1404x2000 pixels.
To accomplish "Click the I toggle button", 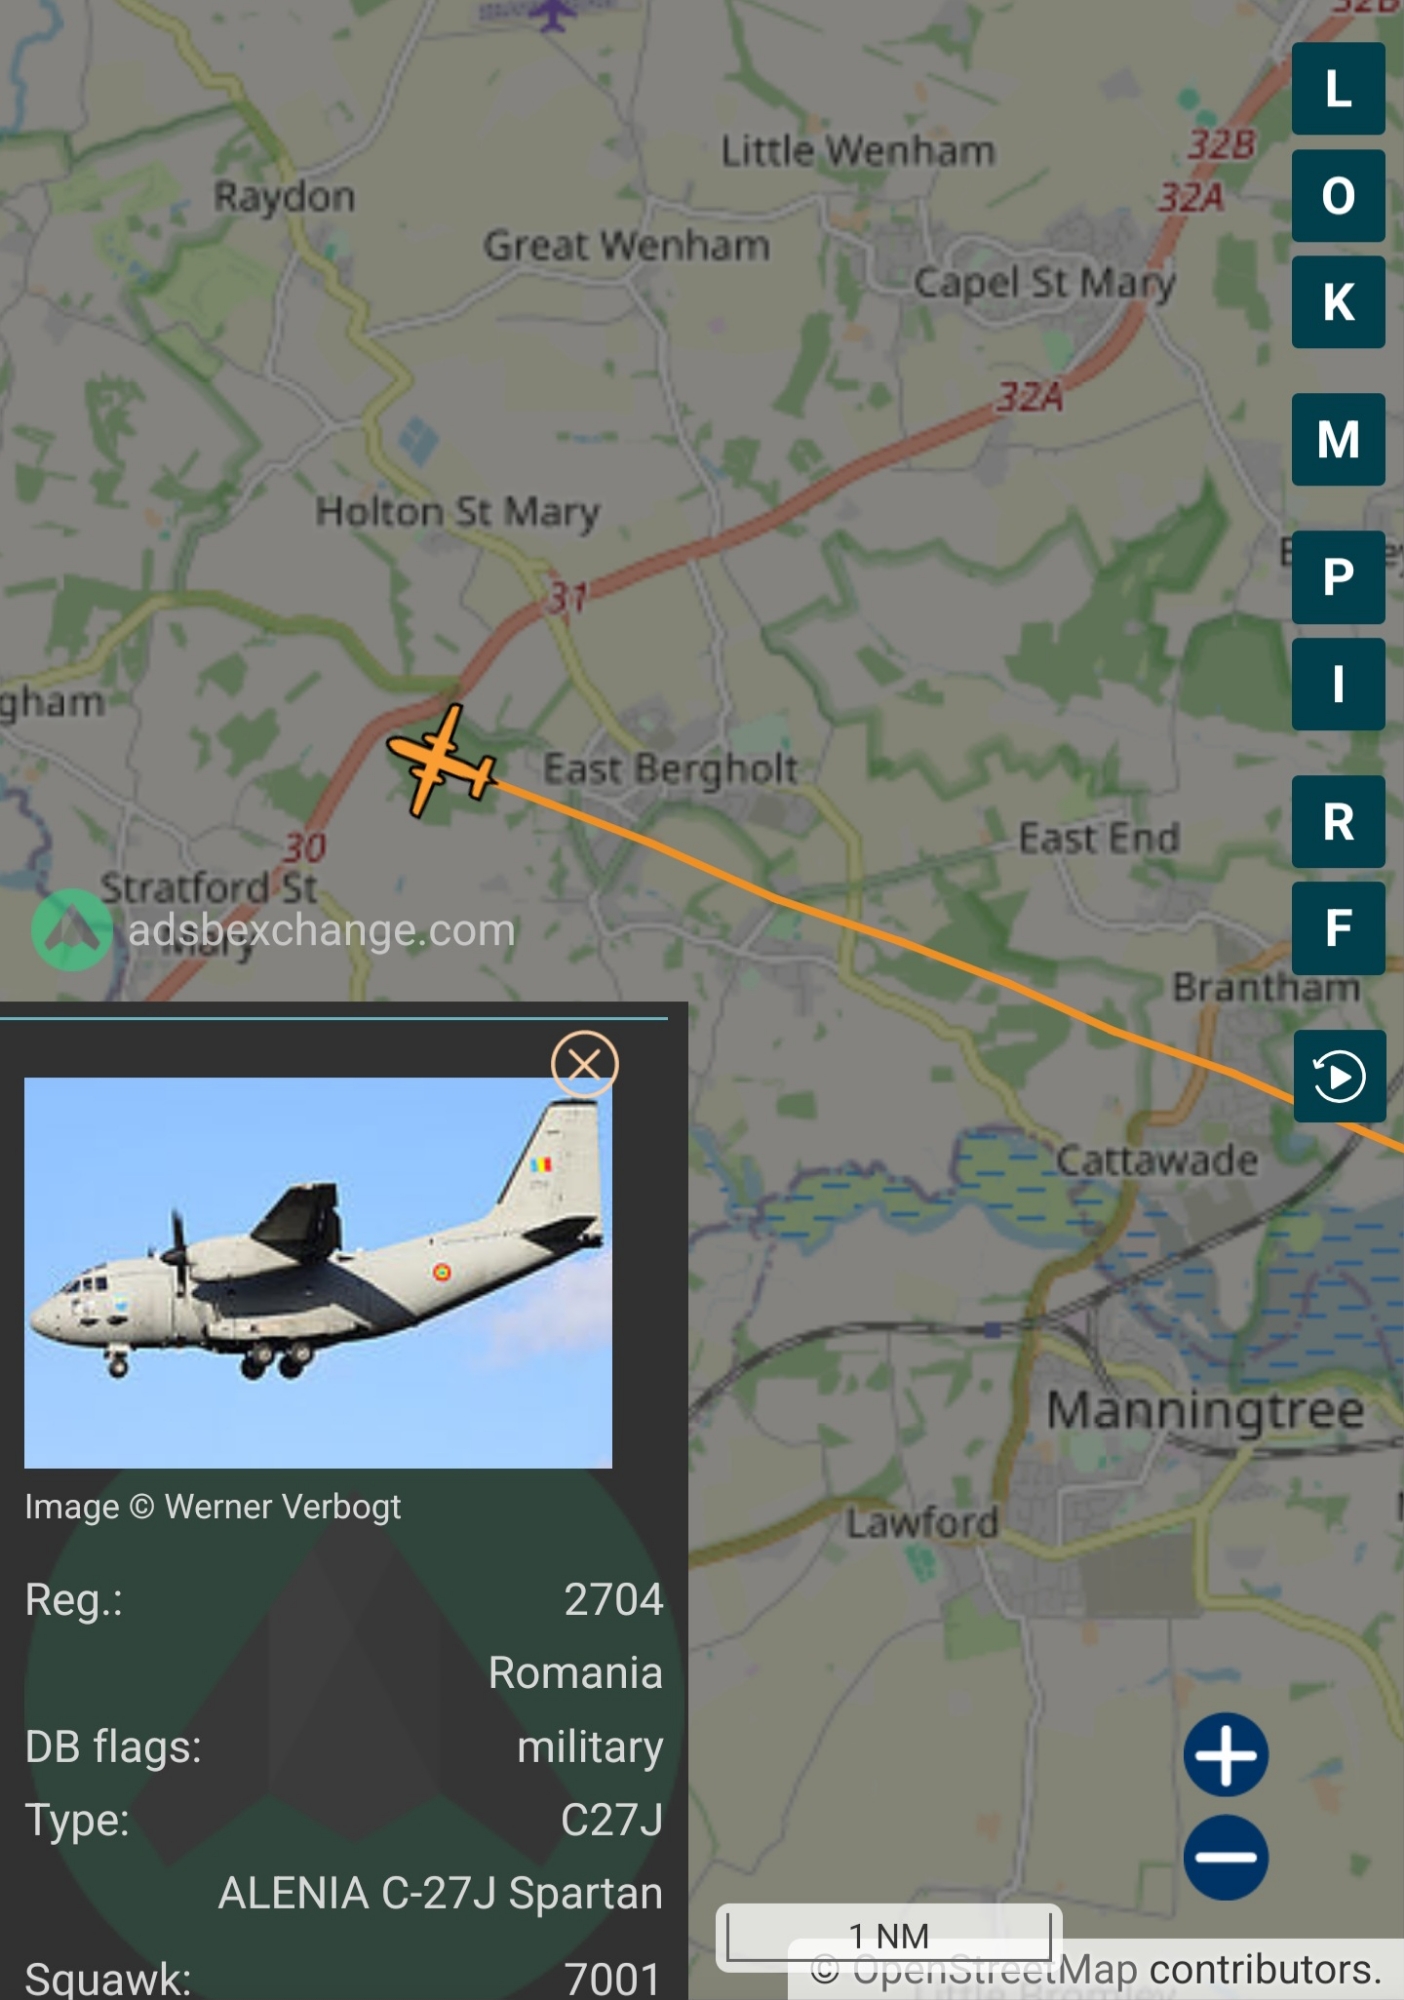I will coord(1338,684).
